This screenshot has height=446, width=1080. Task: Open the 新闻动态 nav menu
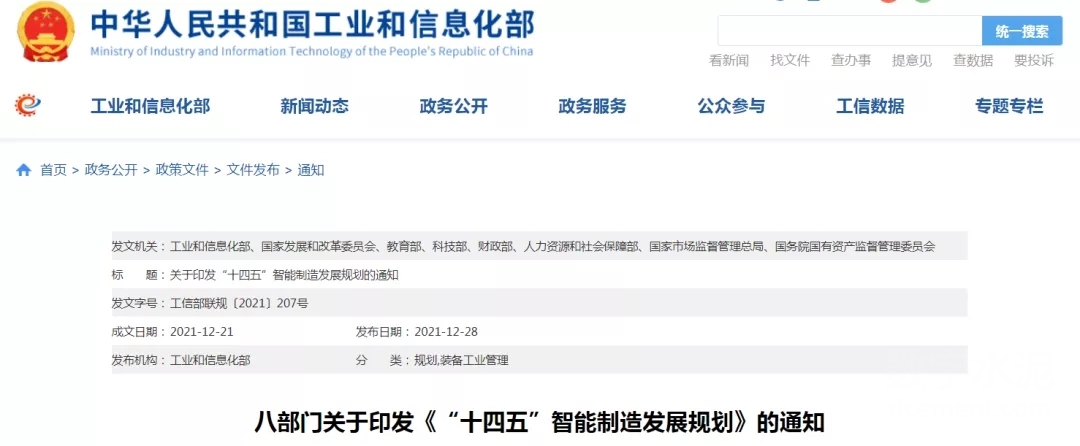tap(314, 106)
